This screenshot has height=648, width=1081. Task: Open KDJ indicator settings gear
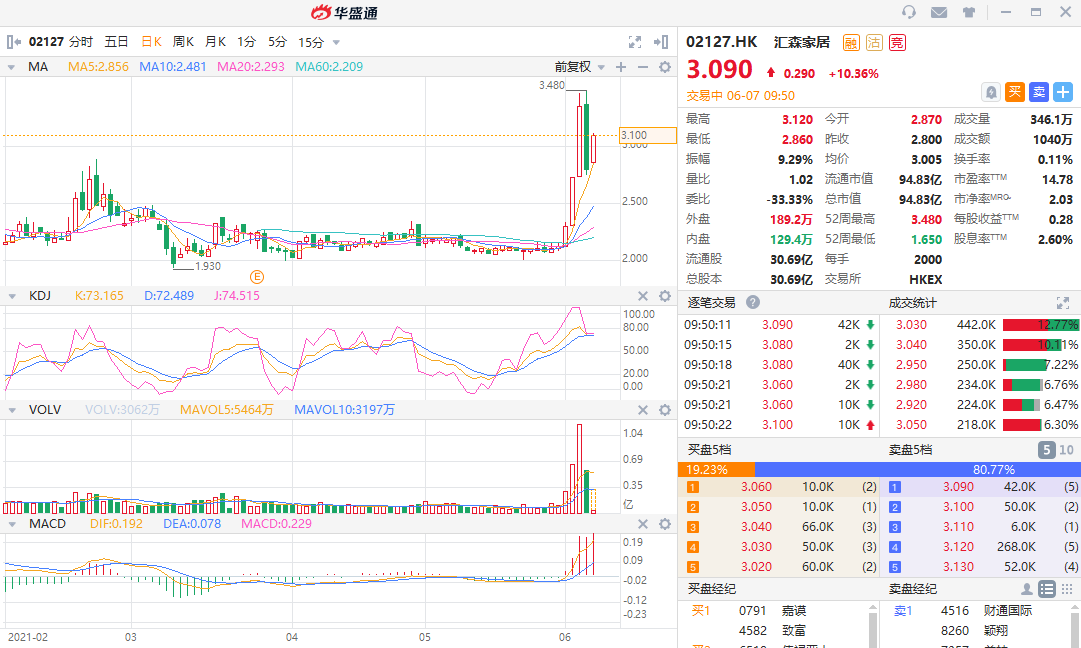click(665, 296)
